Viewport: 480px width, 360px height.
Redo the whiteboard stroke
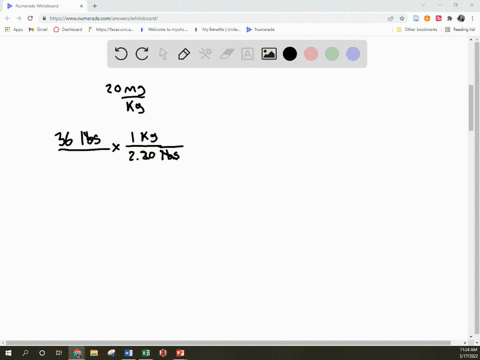click(142, 54)
